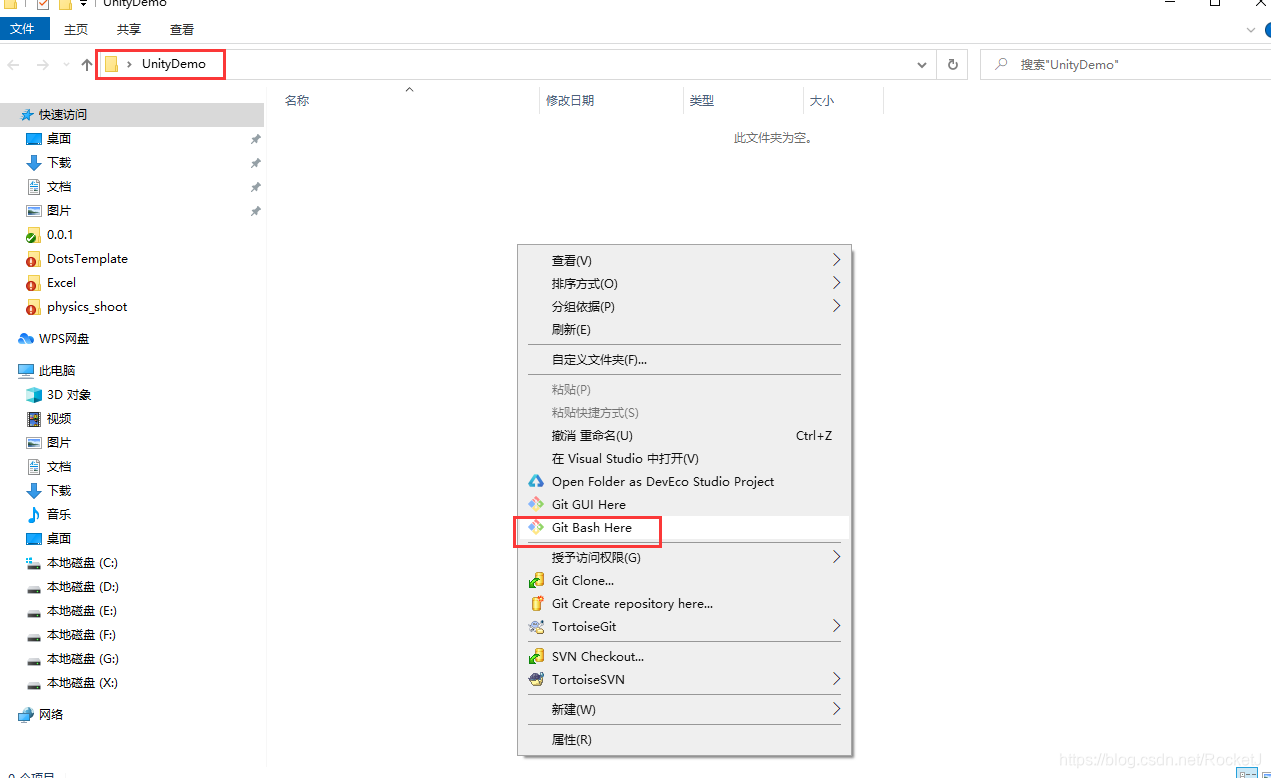The image size is (1271, 778).
Task: Click the 视频 folder icon
Action: [x=34, y=419]
